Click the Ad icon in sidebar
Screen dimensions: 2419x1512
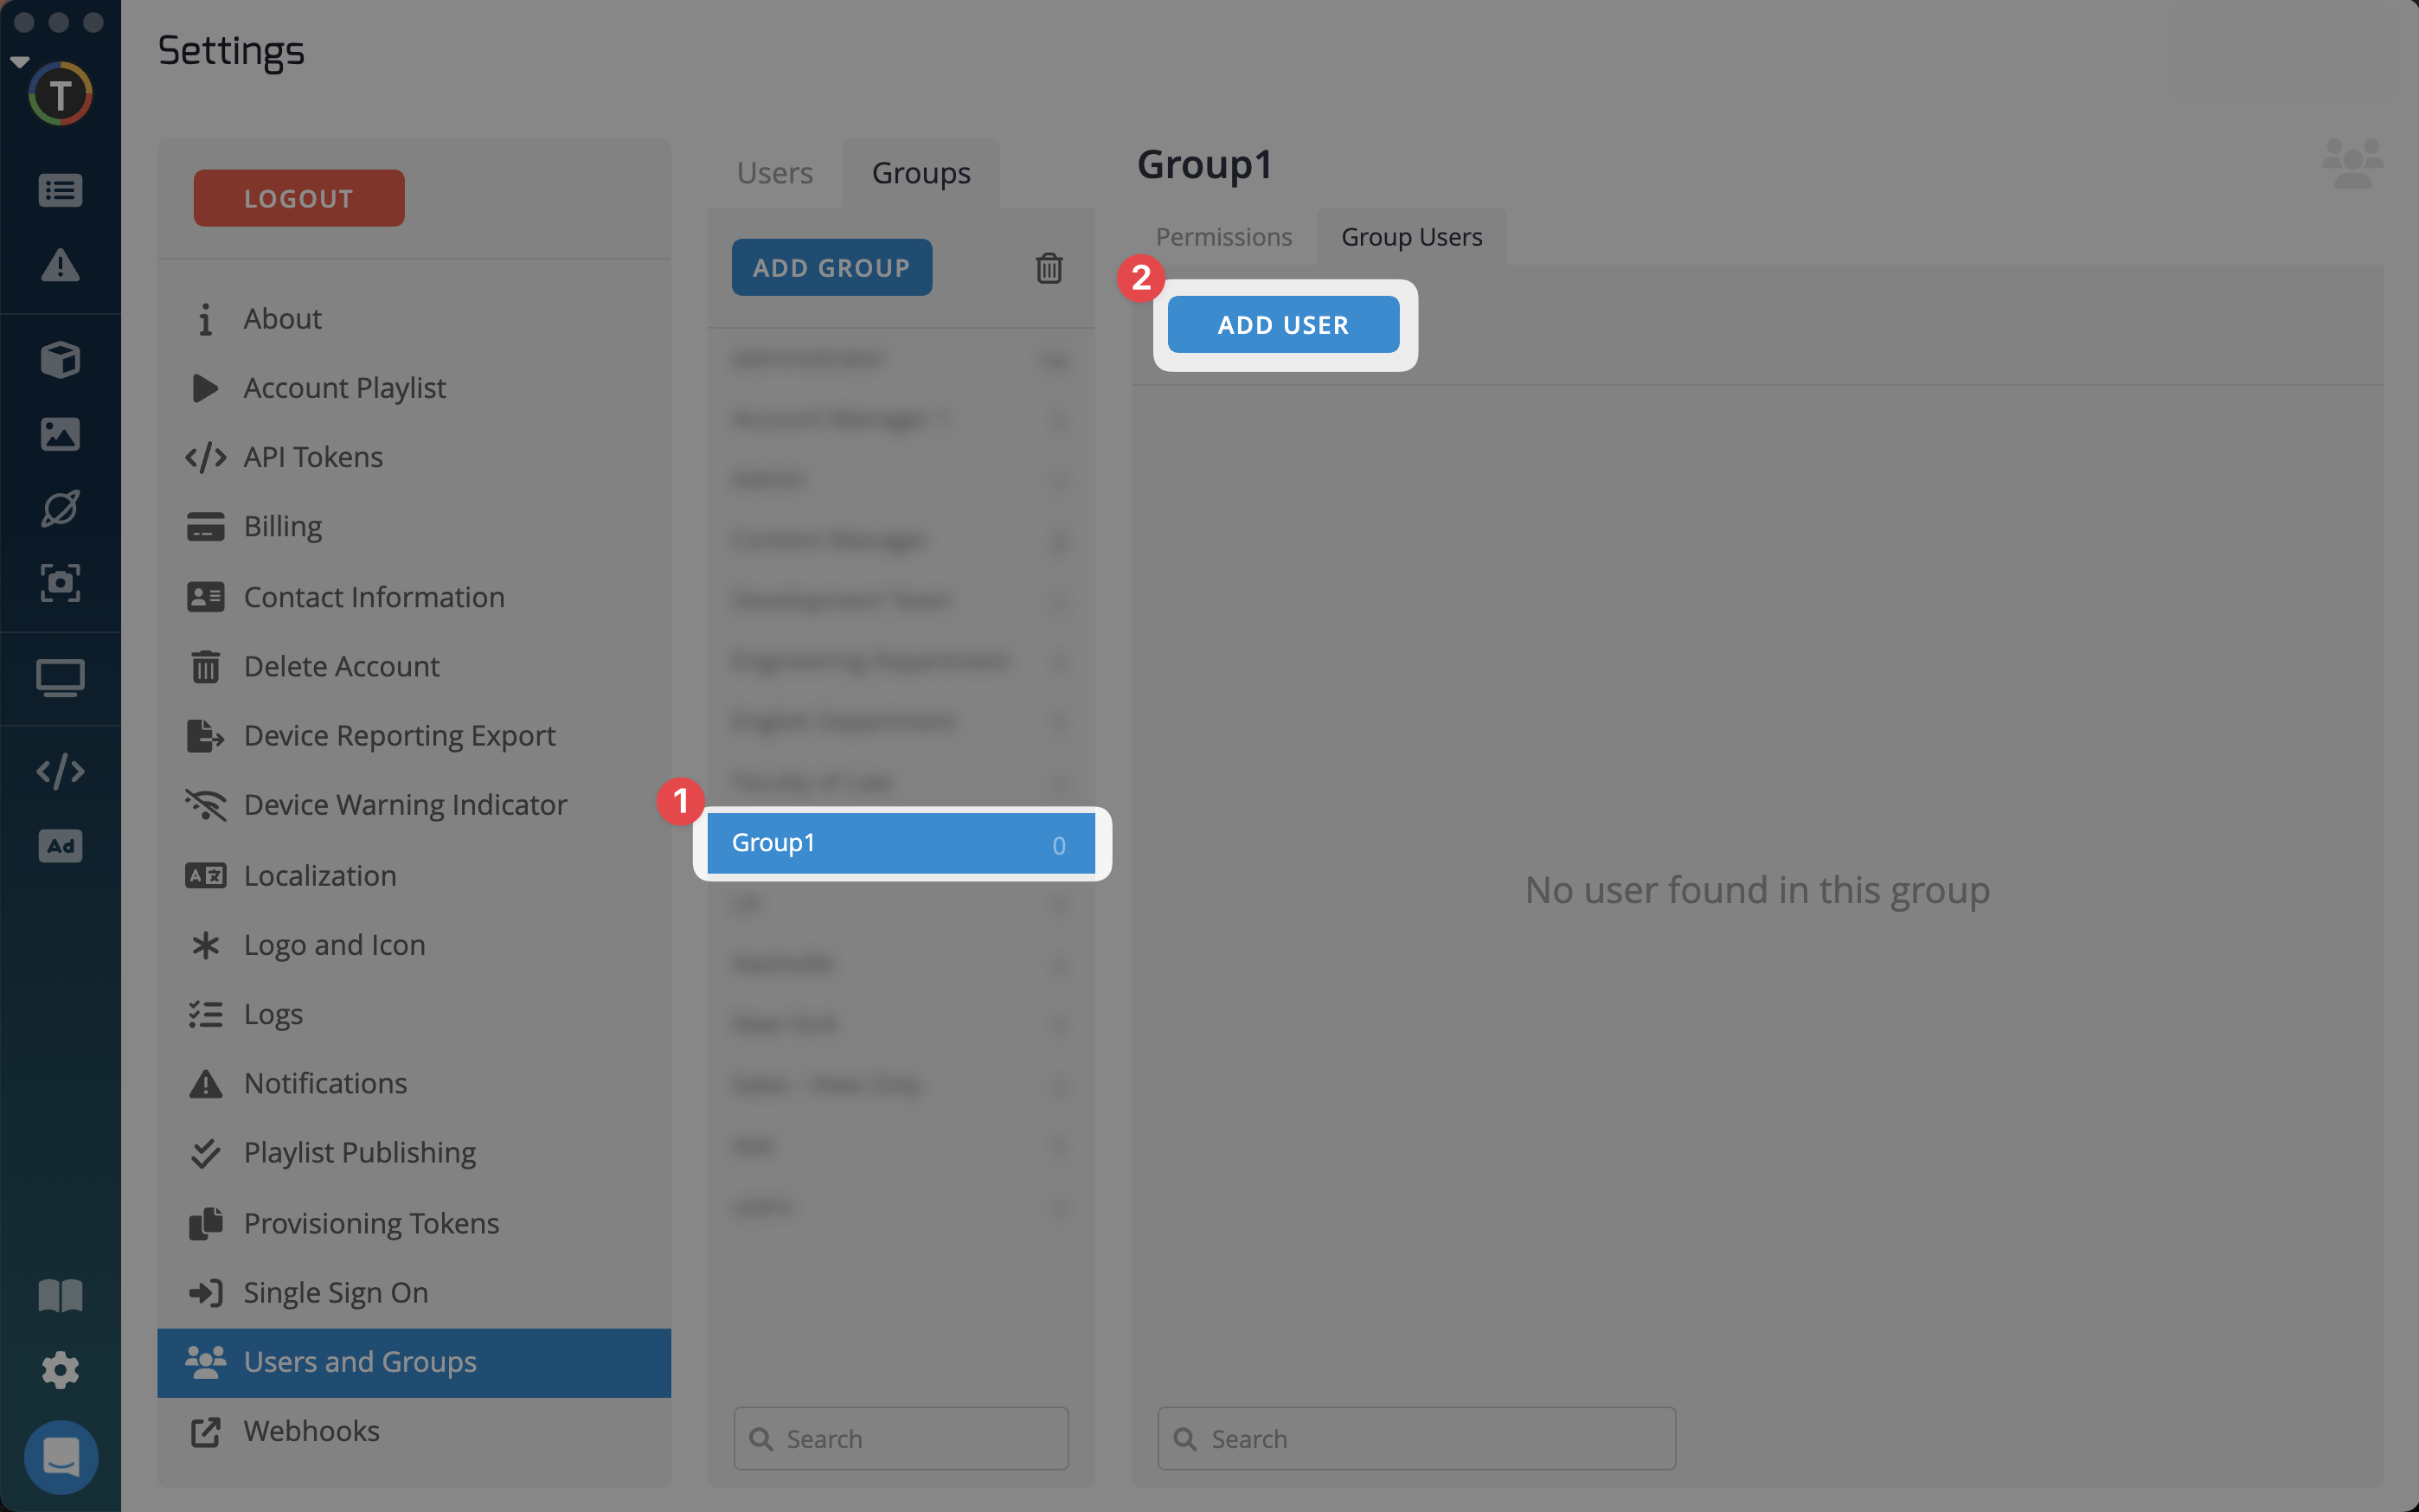pyautogui.click(x=60, y=846)
